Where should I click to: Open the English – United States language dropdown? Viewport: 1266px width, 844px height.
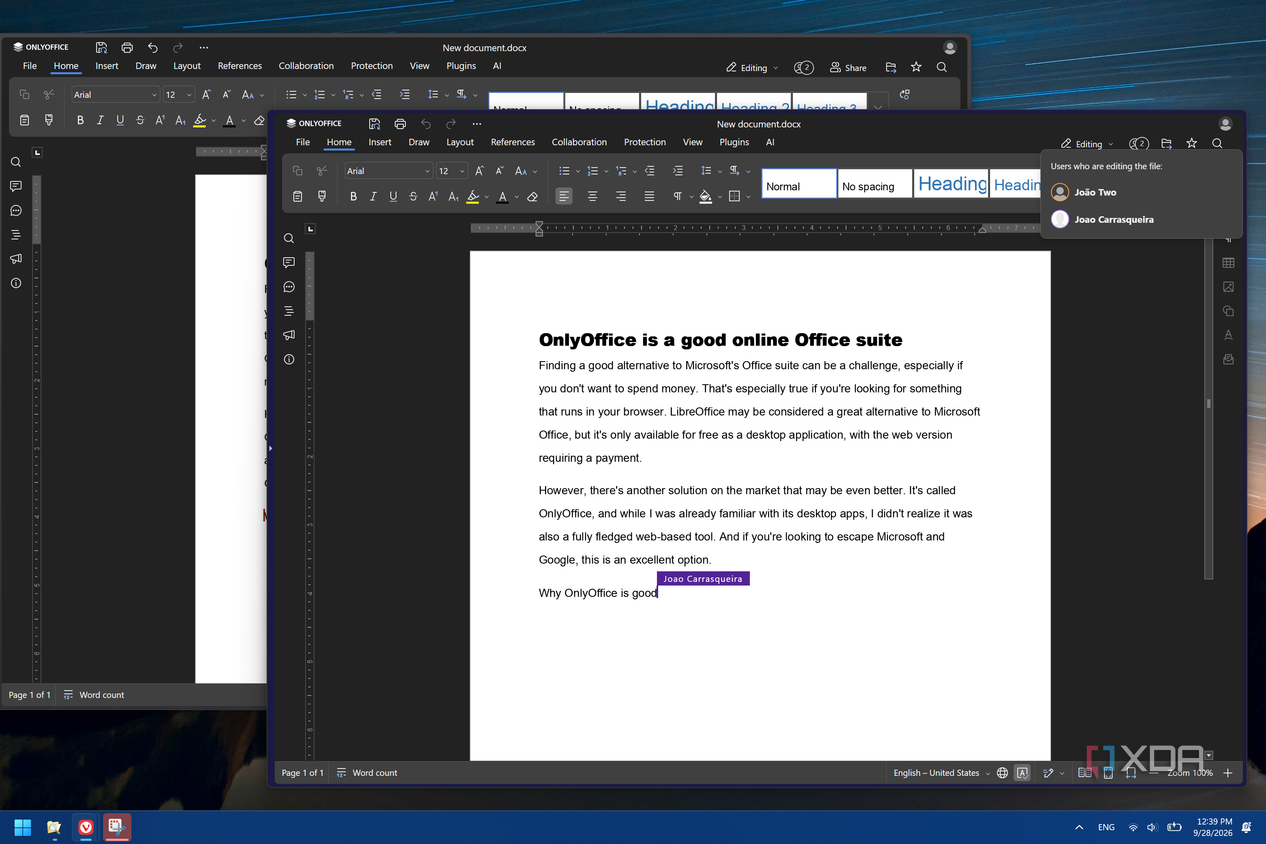click(x=942, y=773)
